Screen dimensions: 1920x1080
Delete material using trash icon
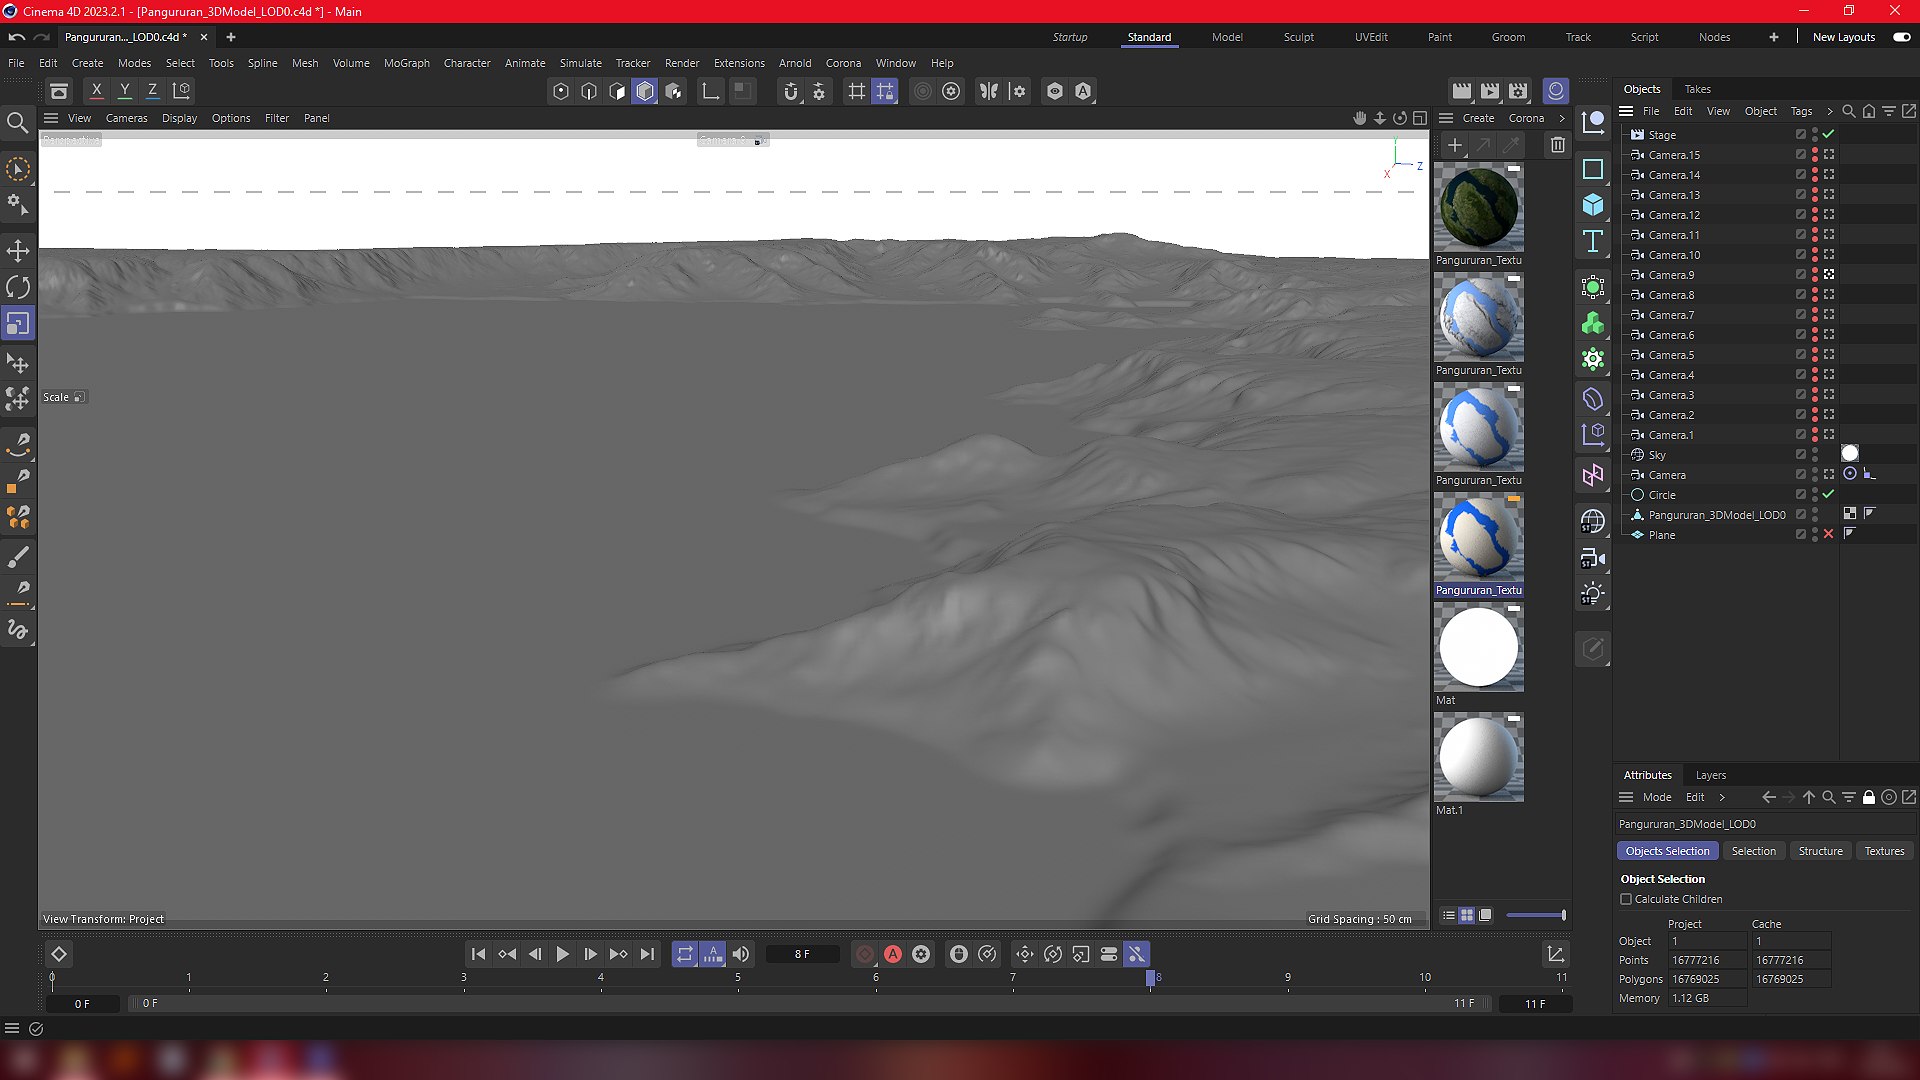[x=1558, y=145]
